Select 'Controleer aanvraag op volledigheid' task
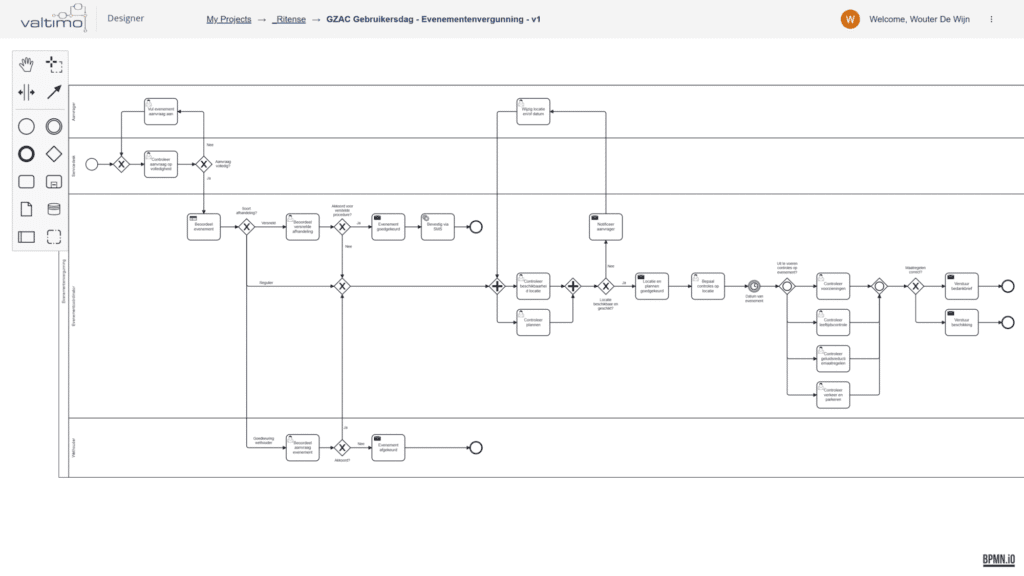The width and height of the screenshot is (1024, 576). coord(161,164)
